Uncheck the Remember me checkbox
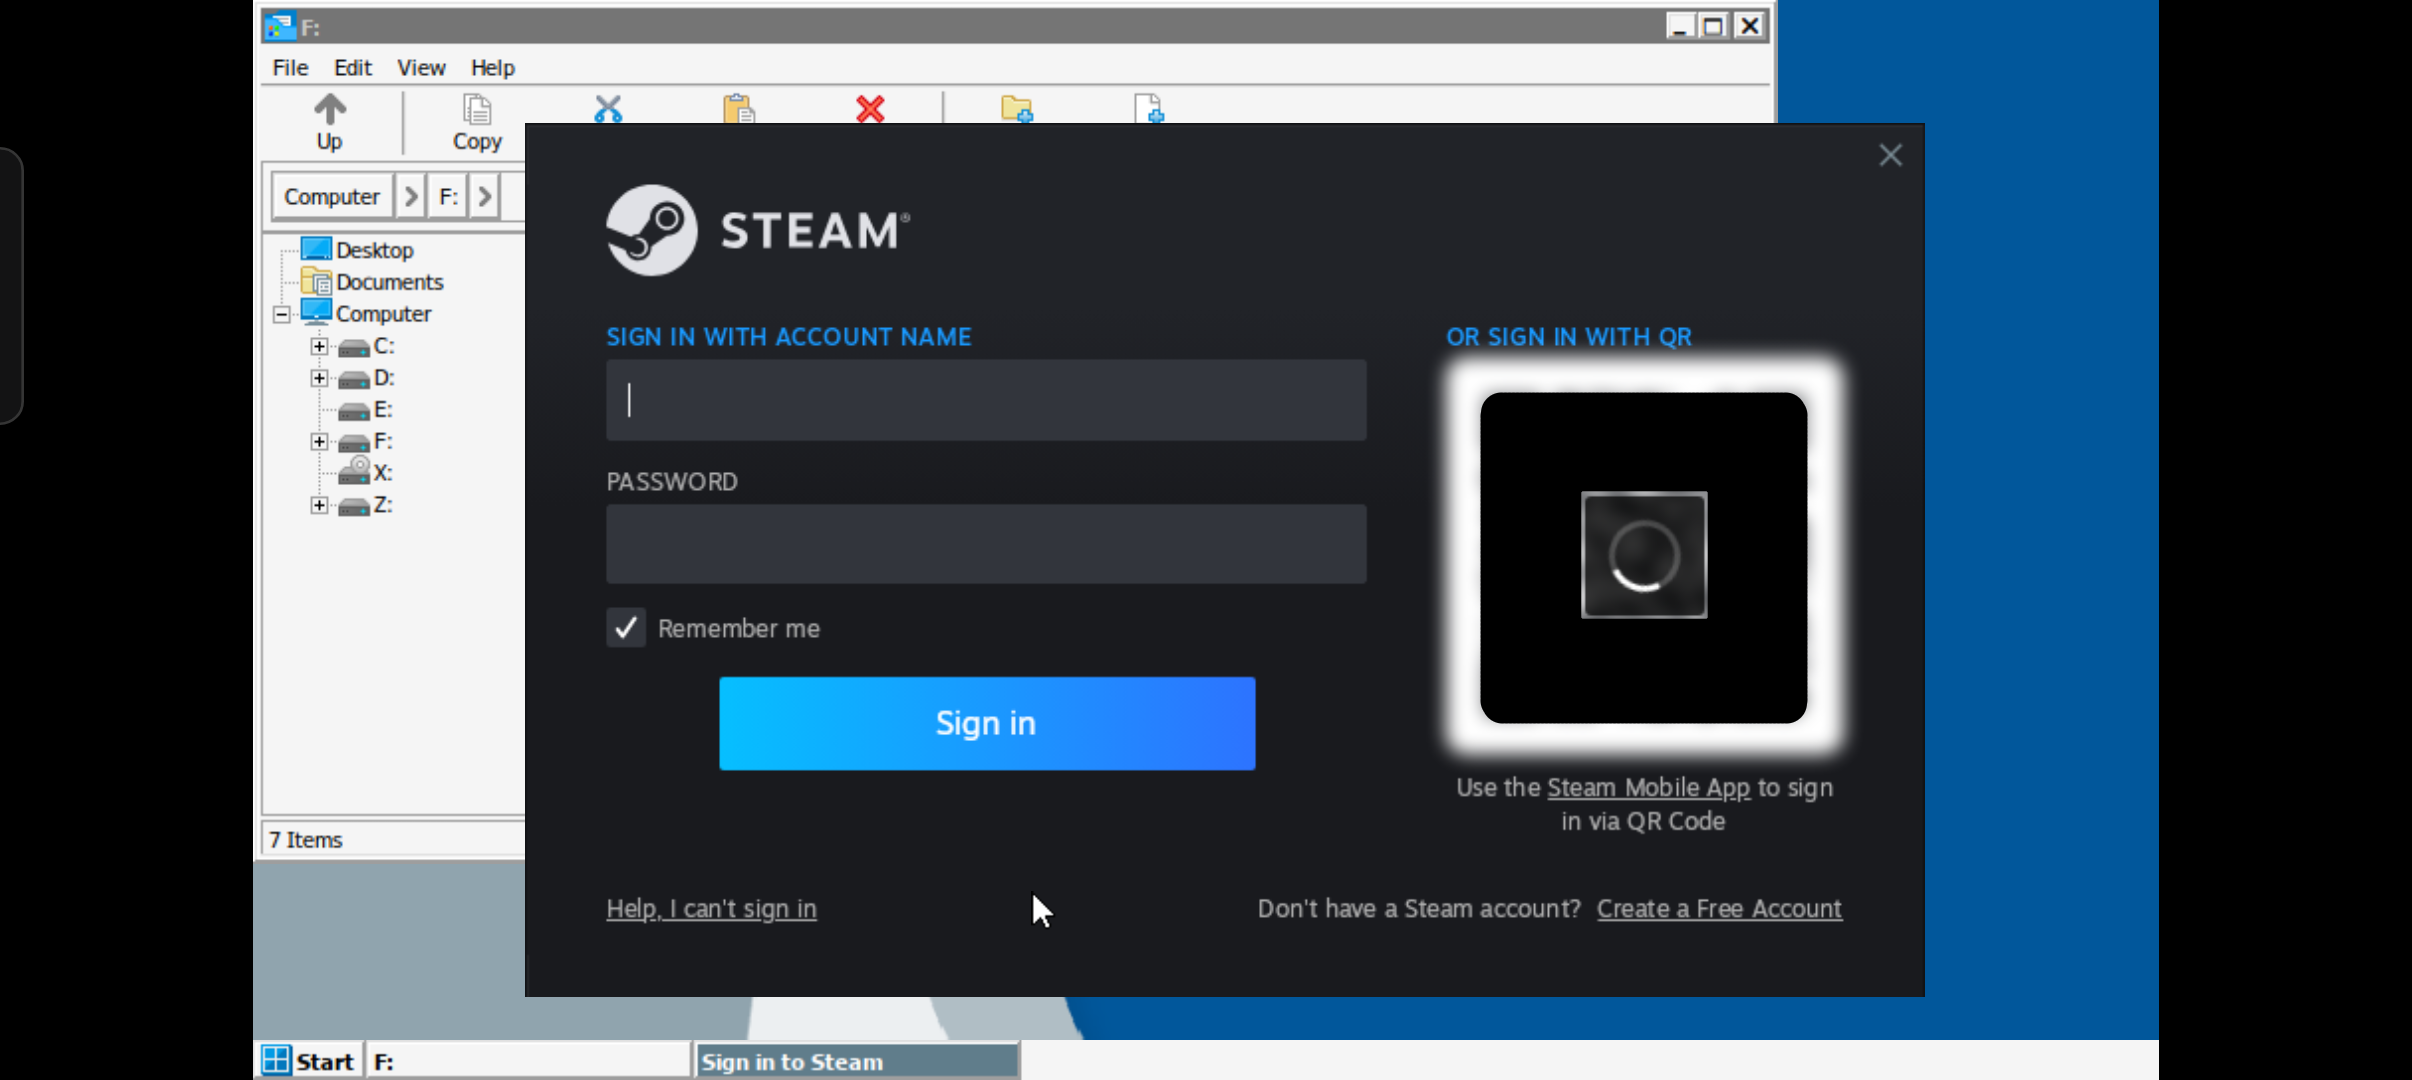 coord(626,628)
